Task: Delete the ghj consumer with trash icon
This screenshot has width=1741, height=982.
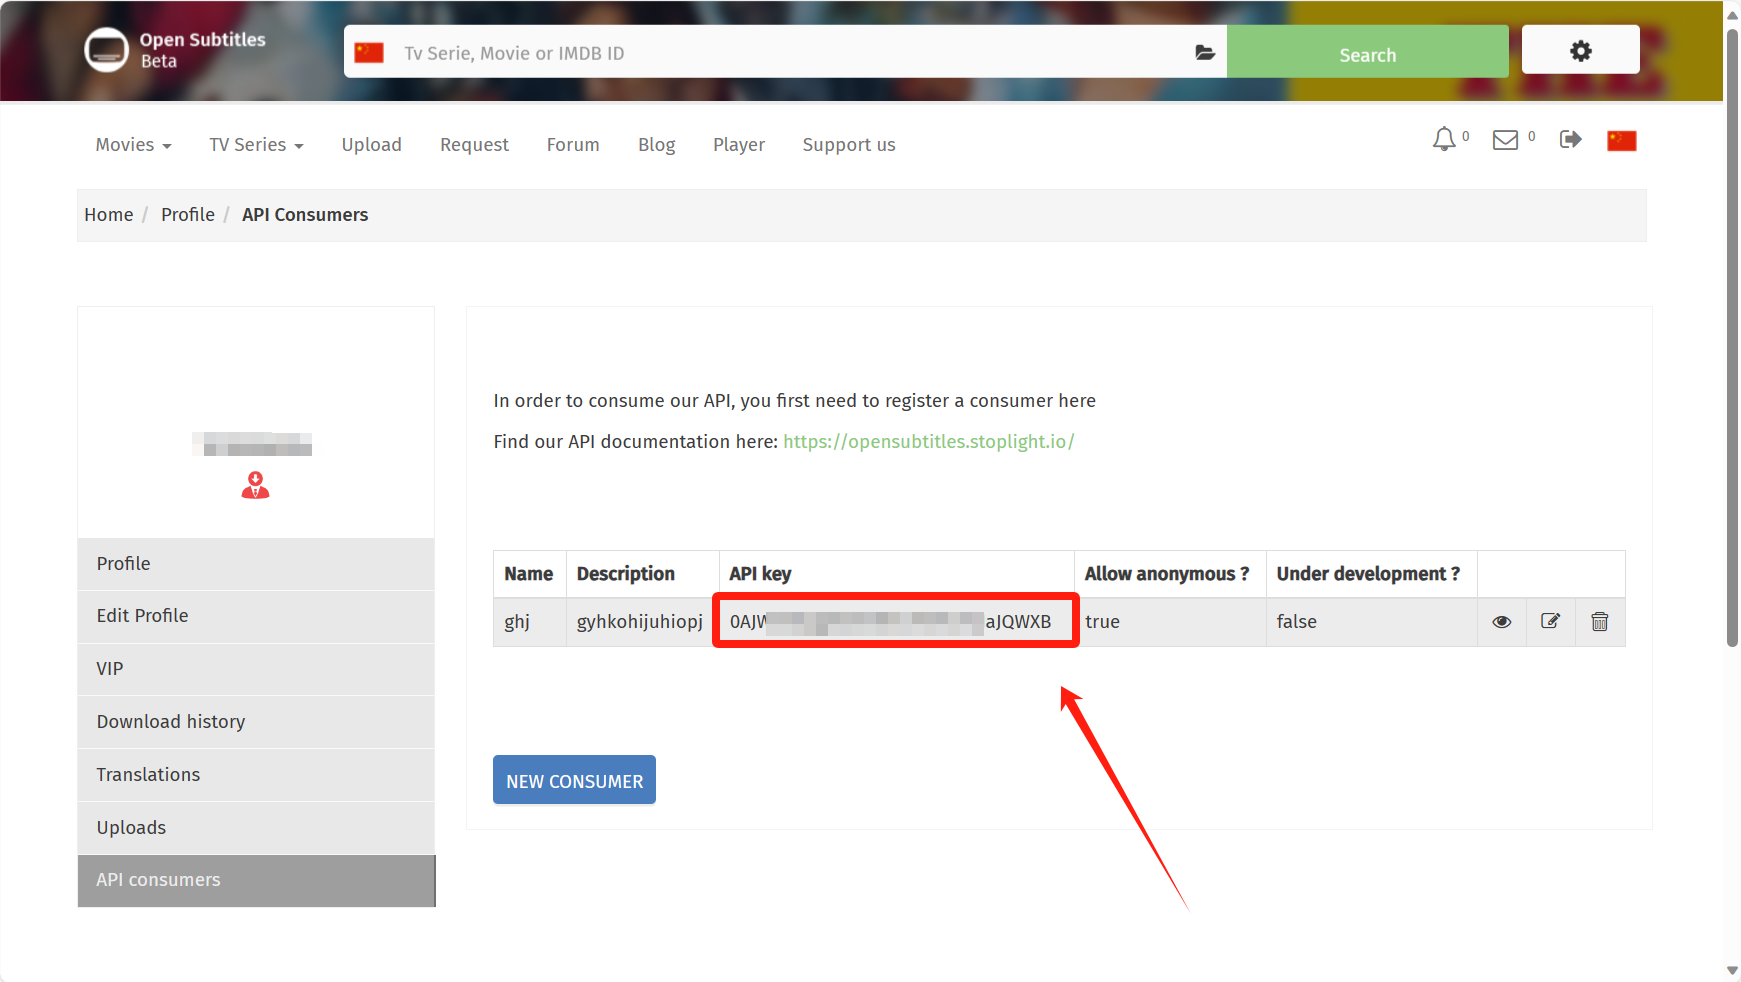Action: pyautogui.click(x=1599, y=622)
